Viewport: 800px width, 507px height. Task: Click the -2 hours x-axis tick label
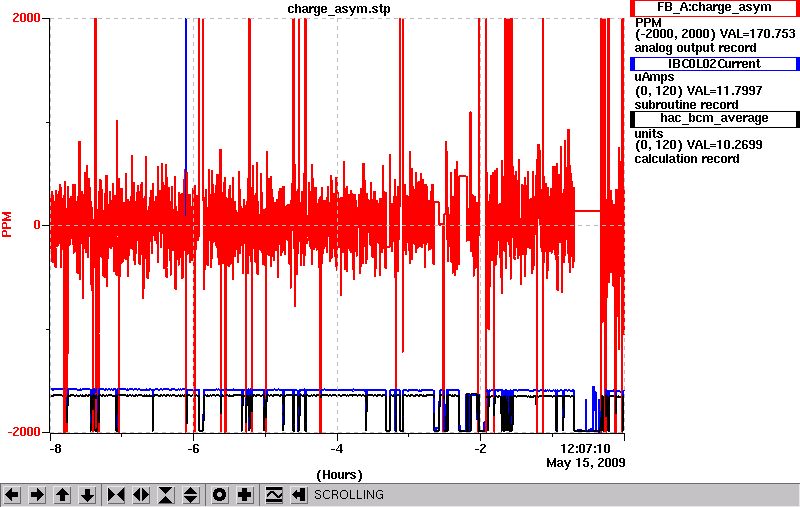tap(480, 449)
